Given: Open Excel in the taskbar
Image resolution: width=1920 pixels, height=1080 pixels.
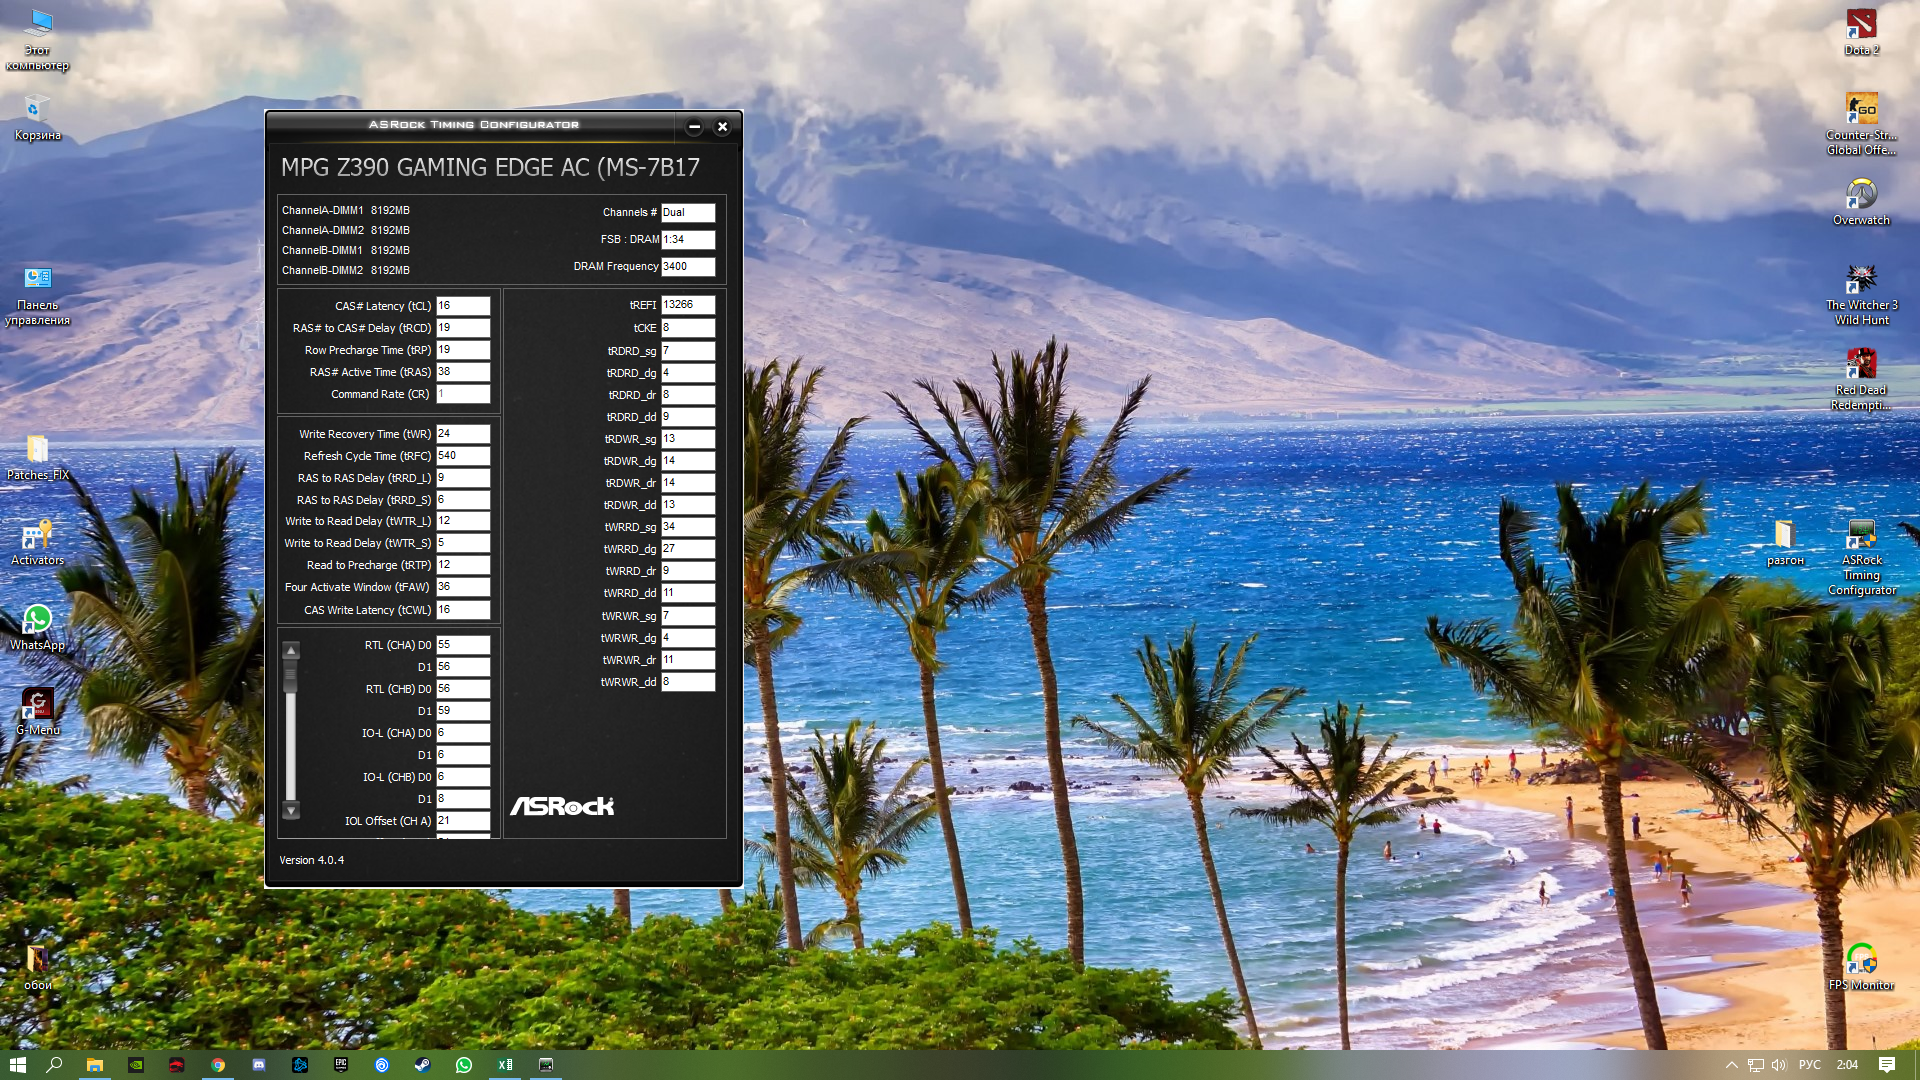Looking at the screenshot, I should coord(505,1065).
